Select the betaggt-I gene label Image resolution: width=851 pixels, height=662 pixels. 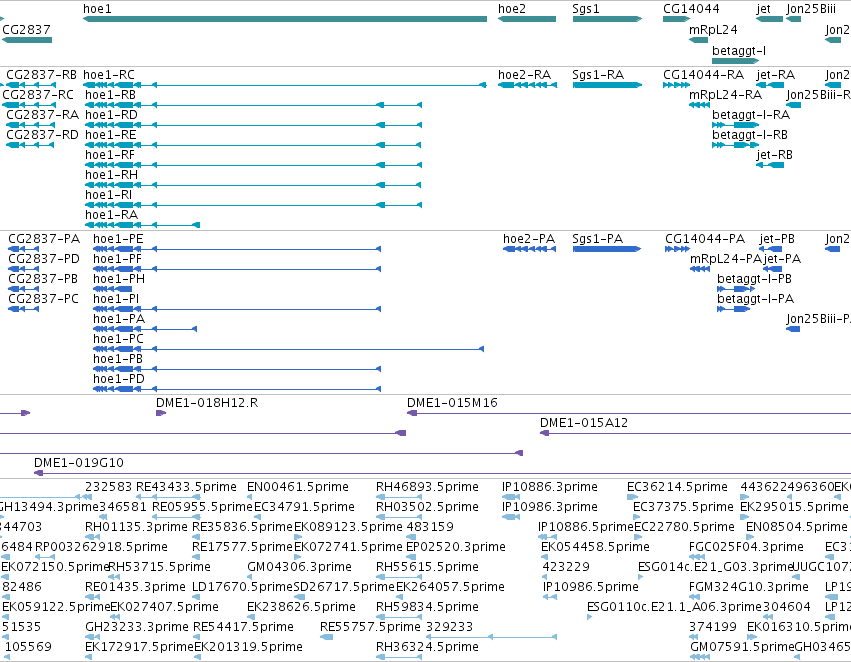(x=739, y=51)
